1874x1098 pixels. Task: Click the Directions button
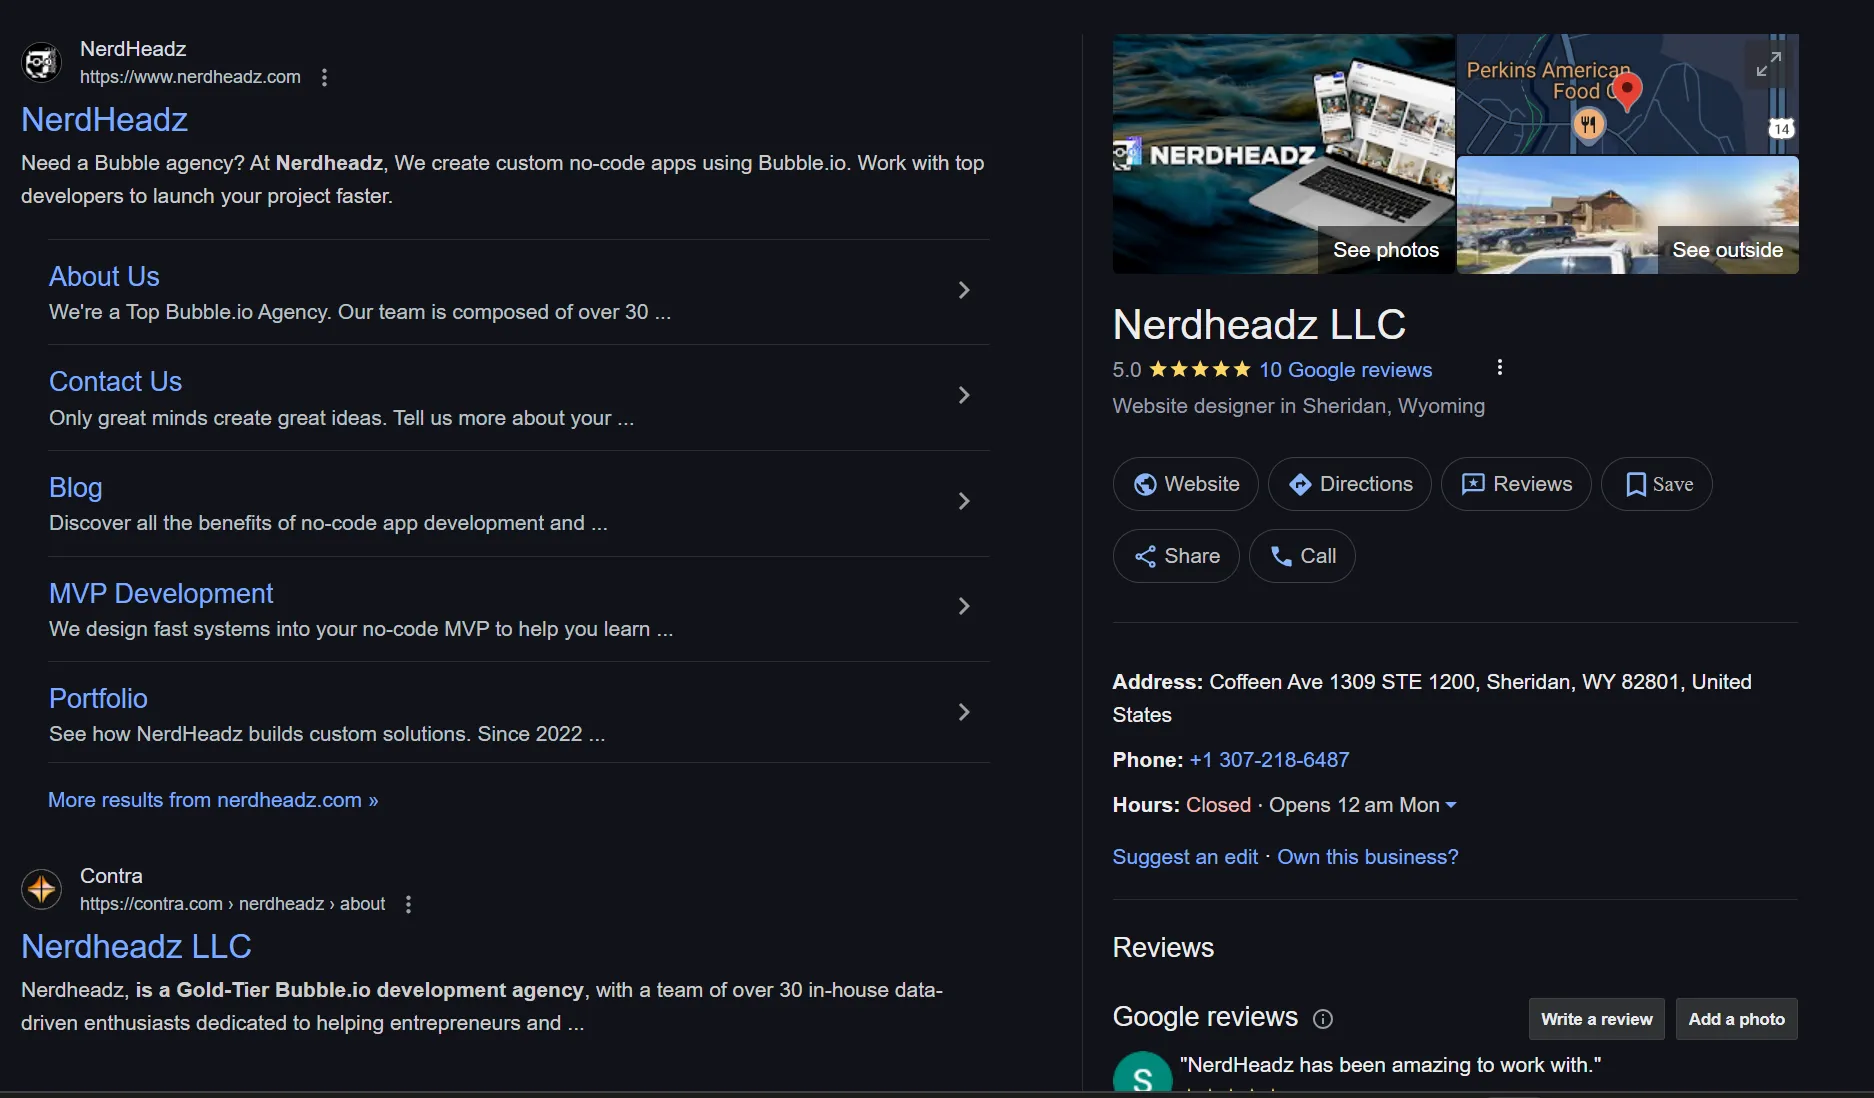pos(1350,484)
